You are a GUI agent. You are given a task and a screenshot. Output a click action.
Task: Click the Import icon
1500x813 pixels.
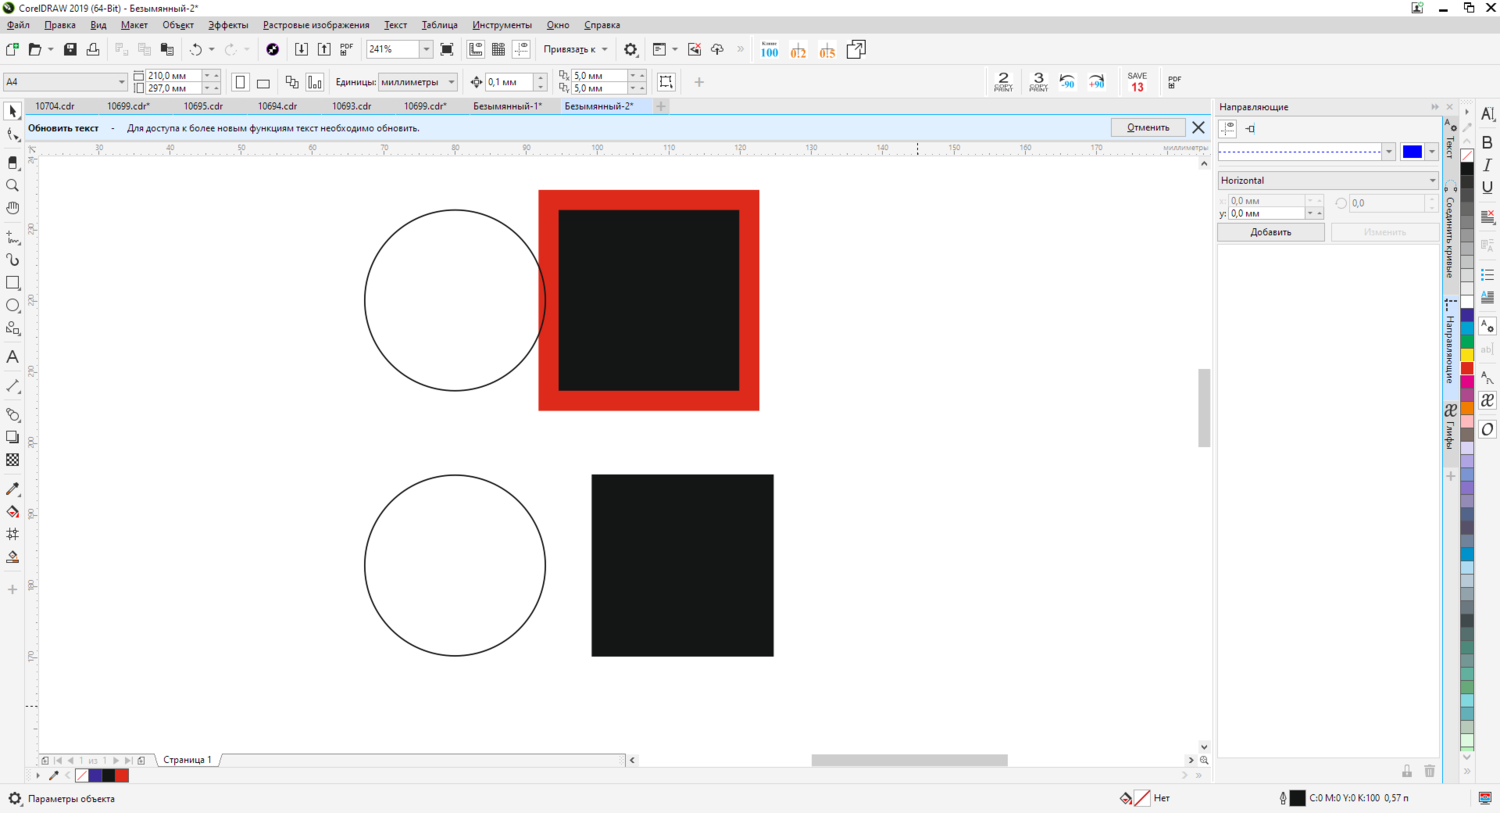tap(301, 49)
